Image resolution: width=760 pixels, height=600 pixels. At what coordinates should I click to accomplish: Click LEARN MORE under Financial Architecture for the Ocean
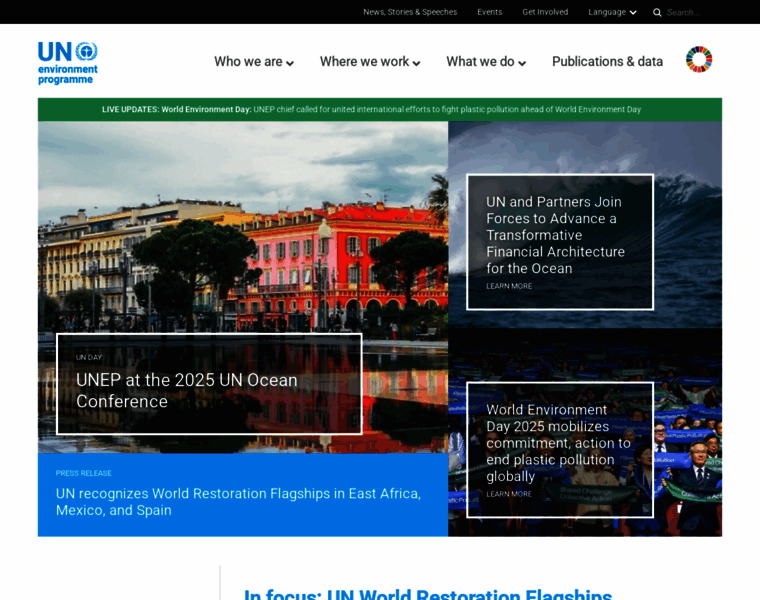tap(509, 286)
